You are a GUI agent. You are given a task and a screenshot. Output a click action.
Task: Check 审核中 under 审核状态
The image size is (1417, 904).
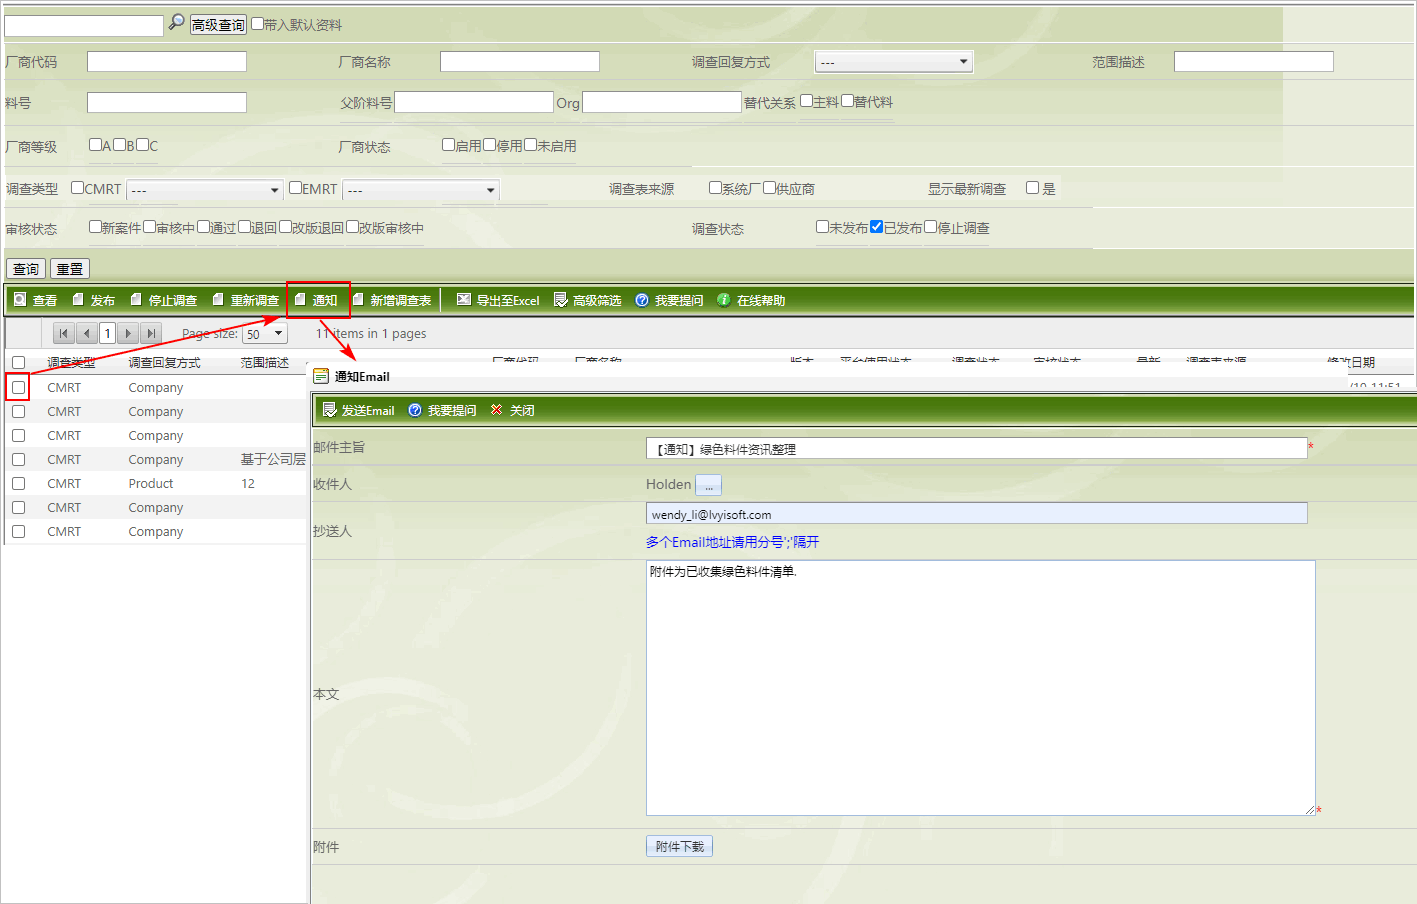point(149,226)
